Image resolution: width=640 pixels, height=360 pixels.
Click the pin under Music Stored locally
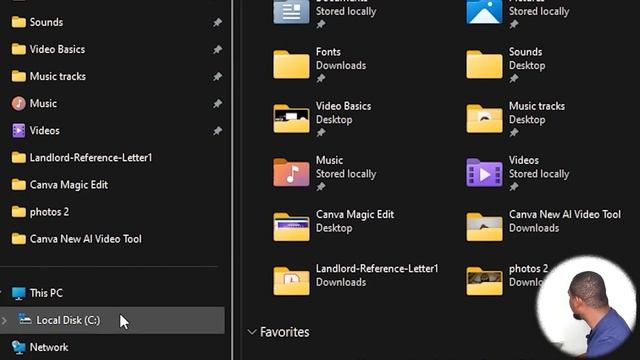coord(321,187)
